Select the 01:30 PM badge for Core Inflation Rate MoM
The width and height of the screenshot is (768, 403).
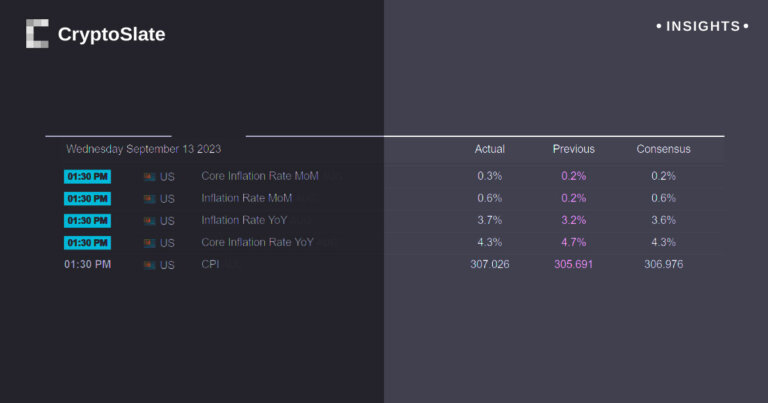point(87,176)
